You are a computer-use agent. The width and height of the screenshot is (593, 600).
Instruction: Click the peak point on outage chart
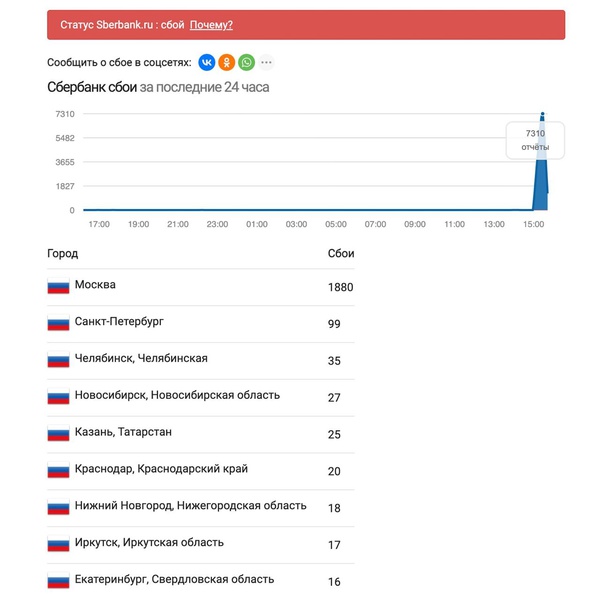[542, 114]
